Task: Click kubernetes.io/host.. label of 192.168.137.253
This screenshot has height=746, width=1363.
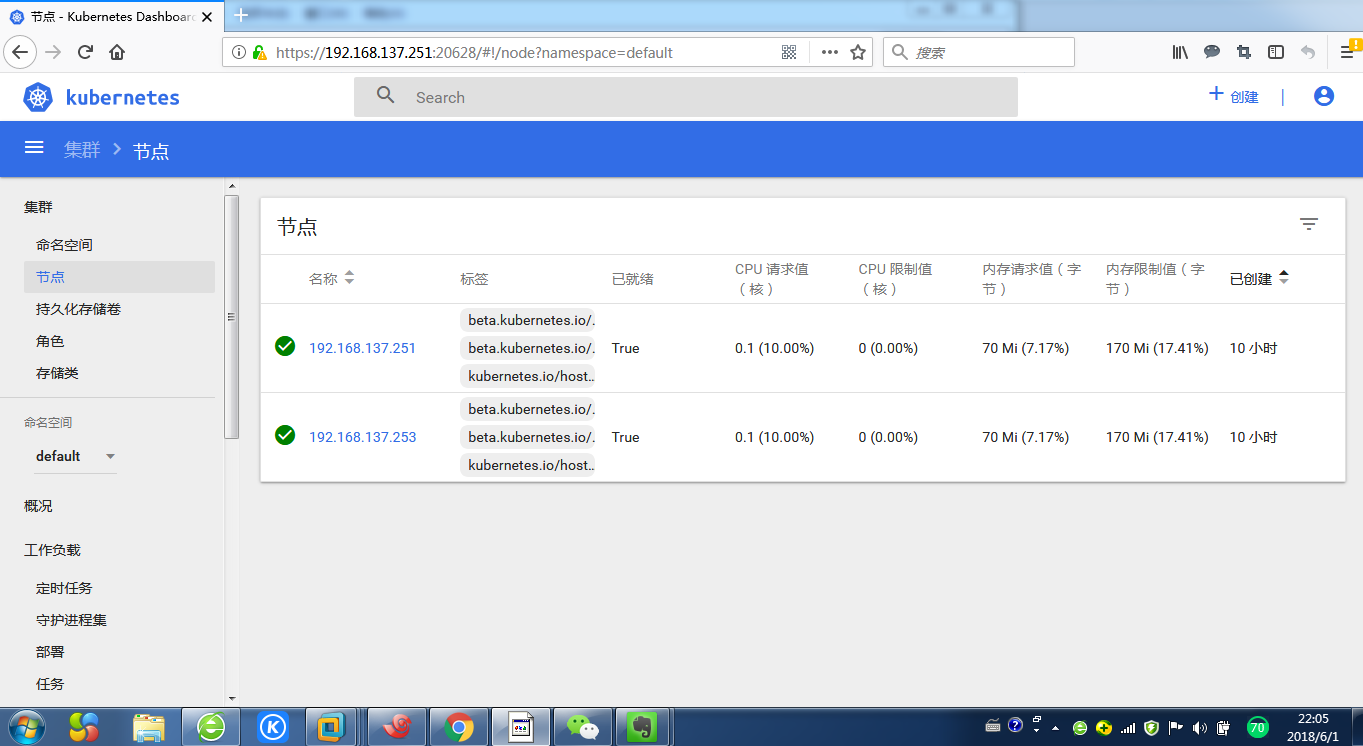Action: (x=528, y=465)
